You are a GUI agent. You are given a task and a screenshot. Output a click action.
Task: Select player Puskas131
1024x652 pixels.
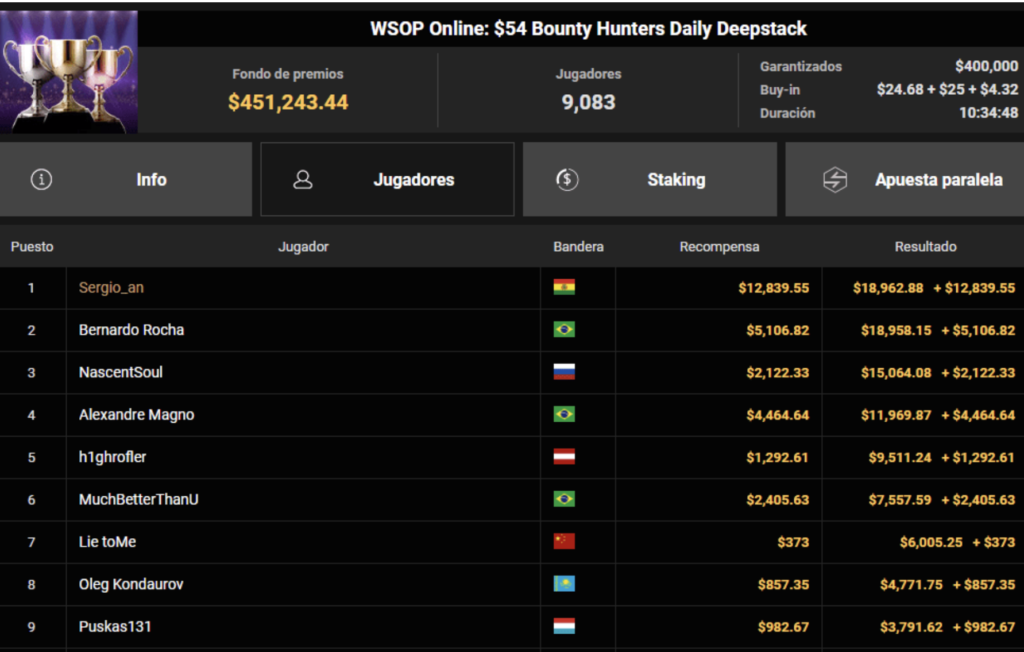[115, 627]
